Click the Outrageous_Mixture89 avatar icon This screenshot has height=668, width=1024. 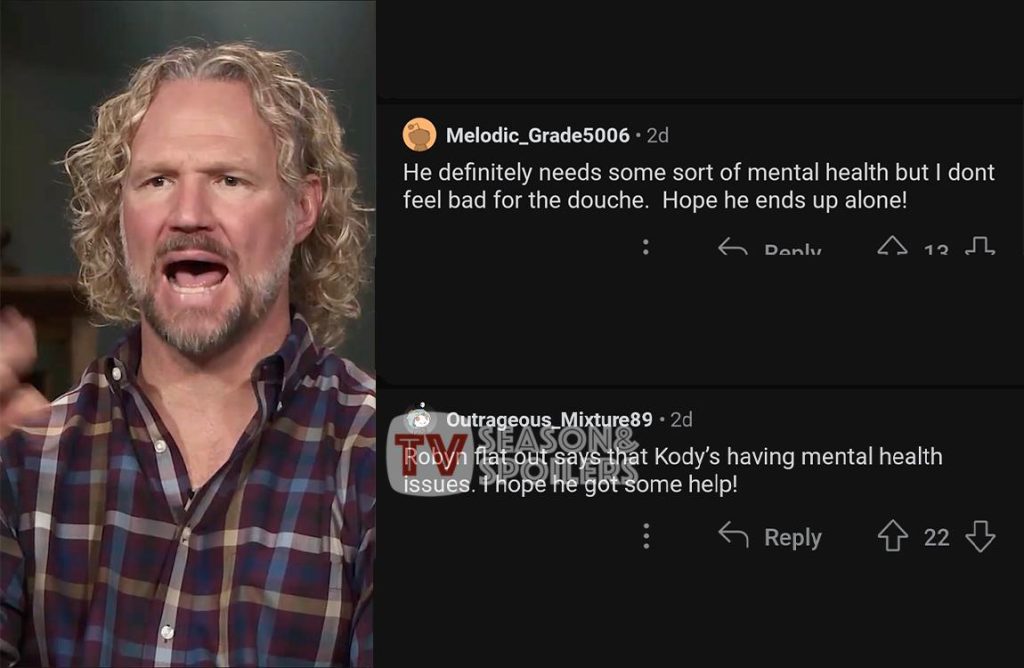(x=420, y=418)
